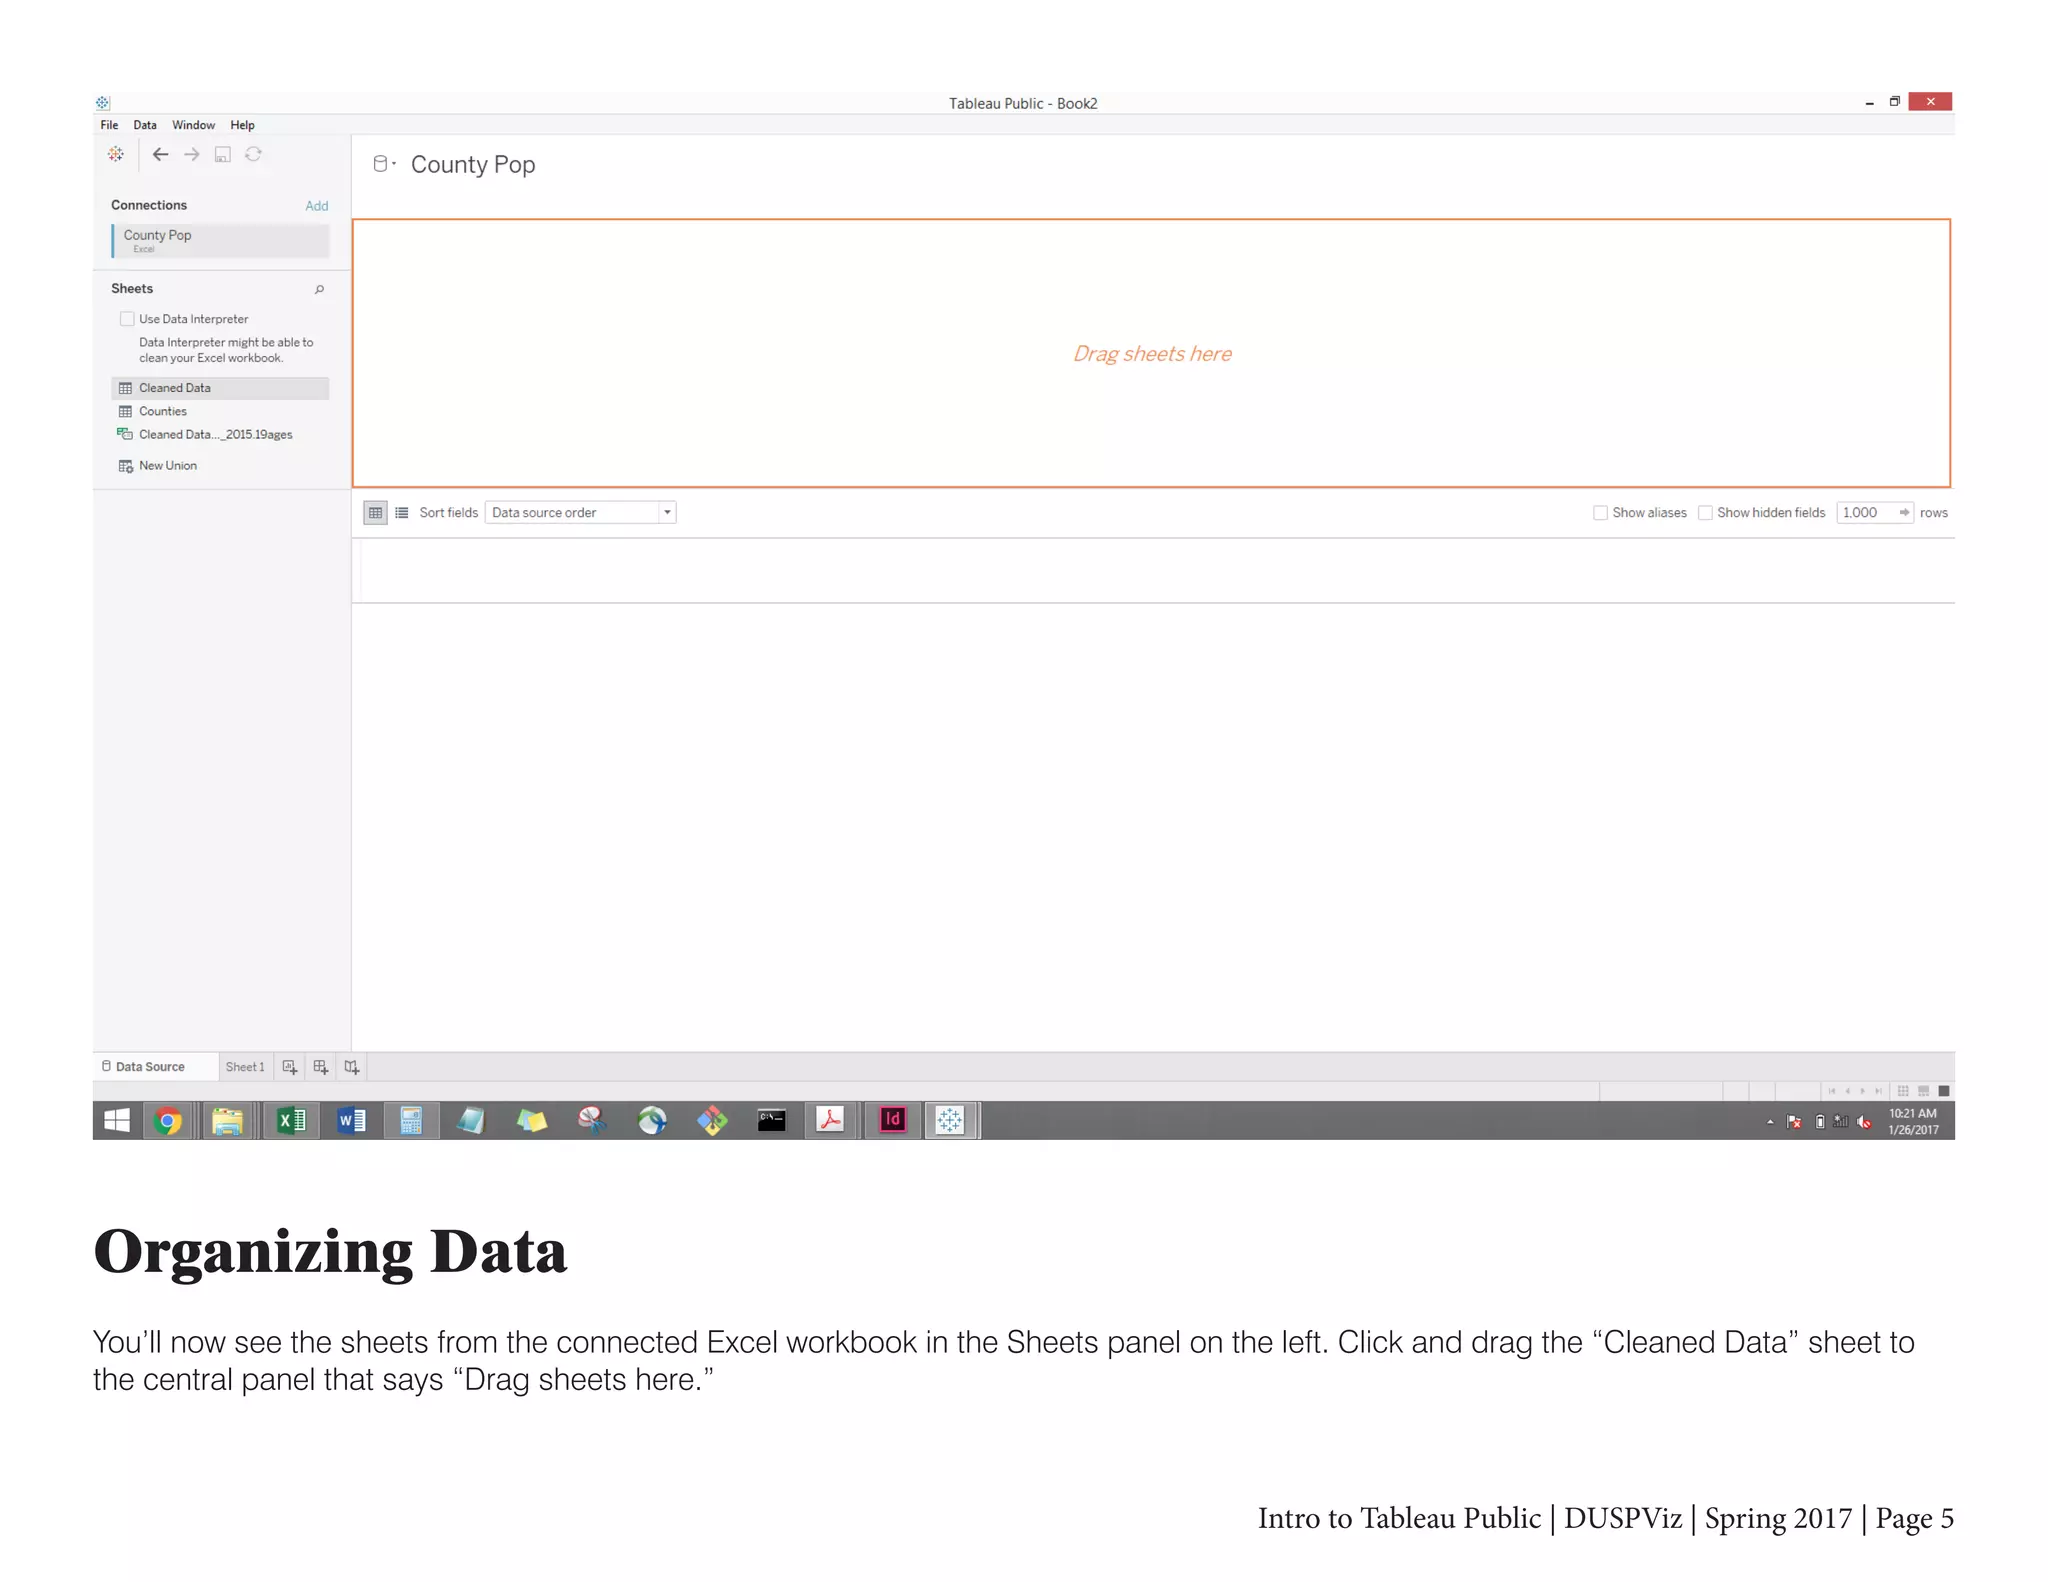Go forward with the right arrow button
This screenshot has width=2048, height=1582.
click(x=192, y=154)
